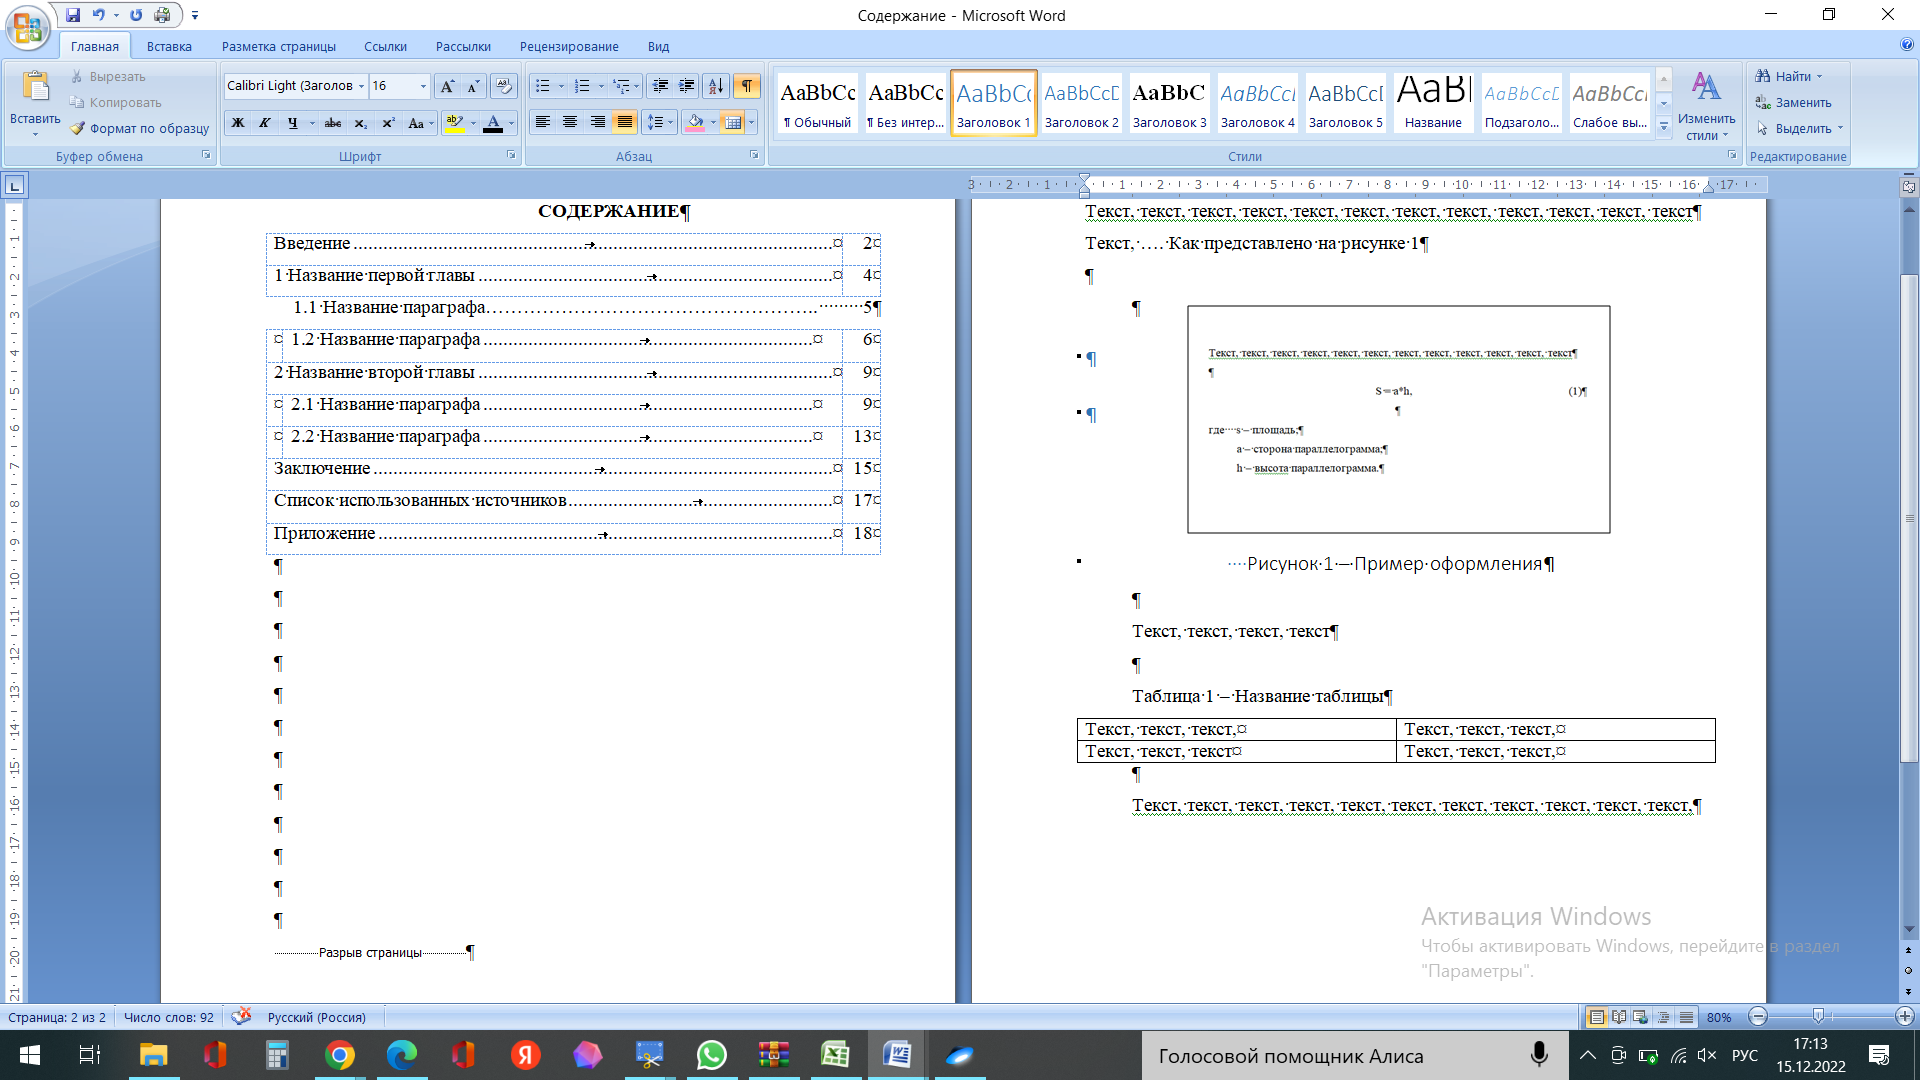The image size is (1920, 1080).
Task: Click the yellow text highlight color
Action: click(455, 123)
